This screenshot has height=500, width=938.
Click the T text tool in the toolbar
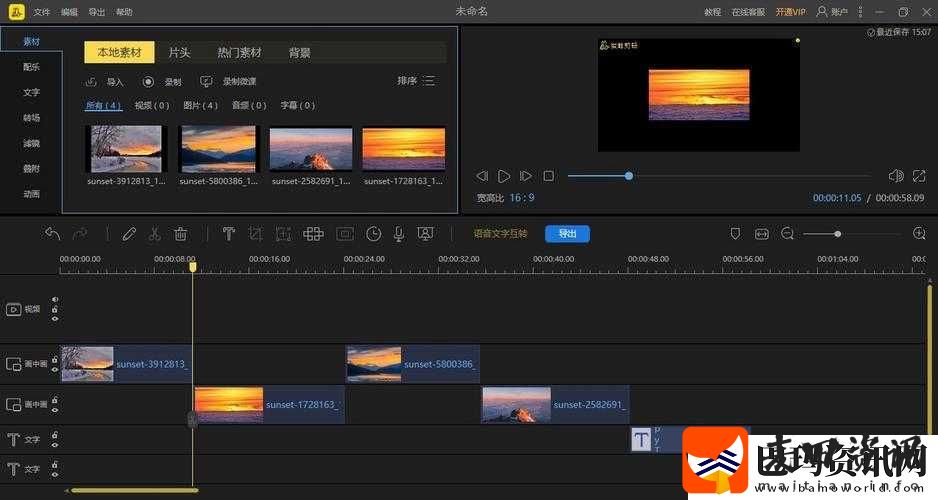coord(229,233)
